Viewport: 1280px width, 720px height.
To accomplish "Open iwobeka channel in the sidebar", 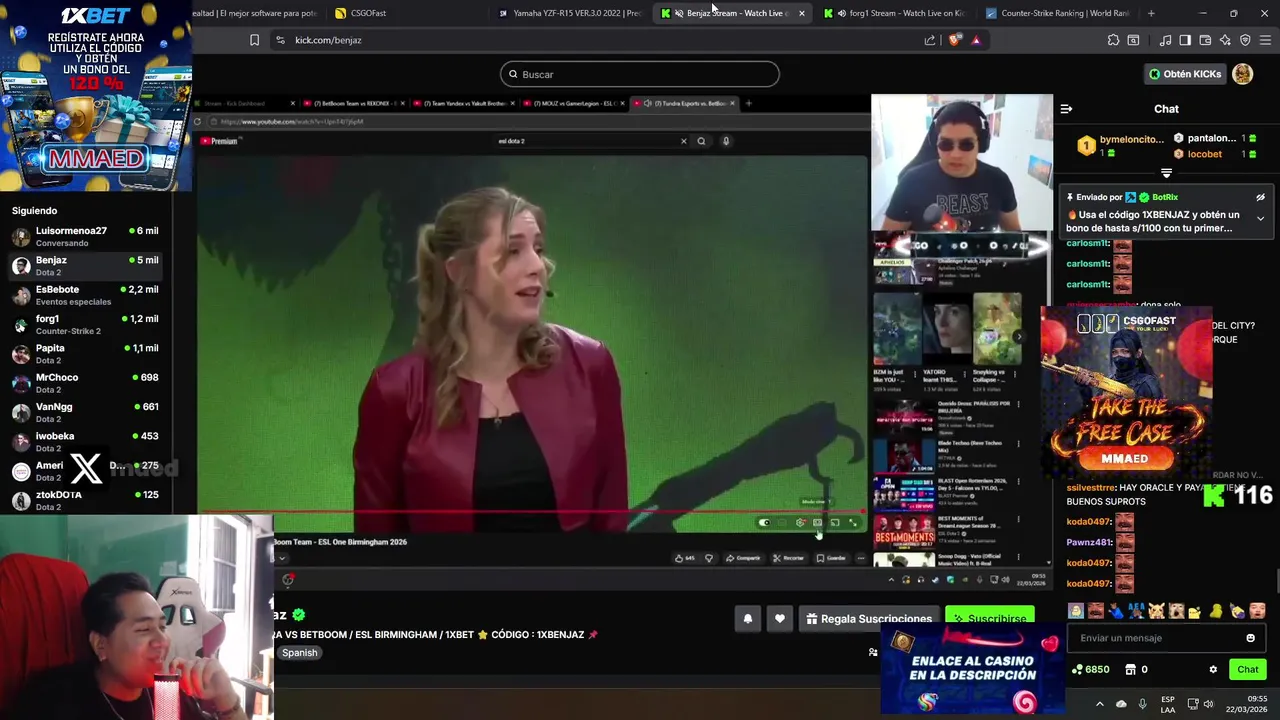I will pyautogui.click(x=86, y=441).
